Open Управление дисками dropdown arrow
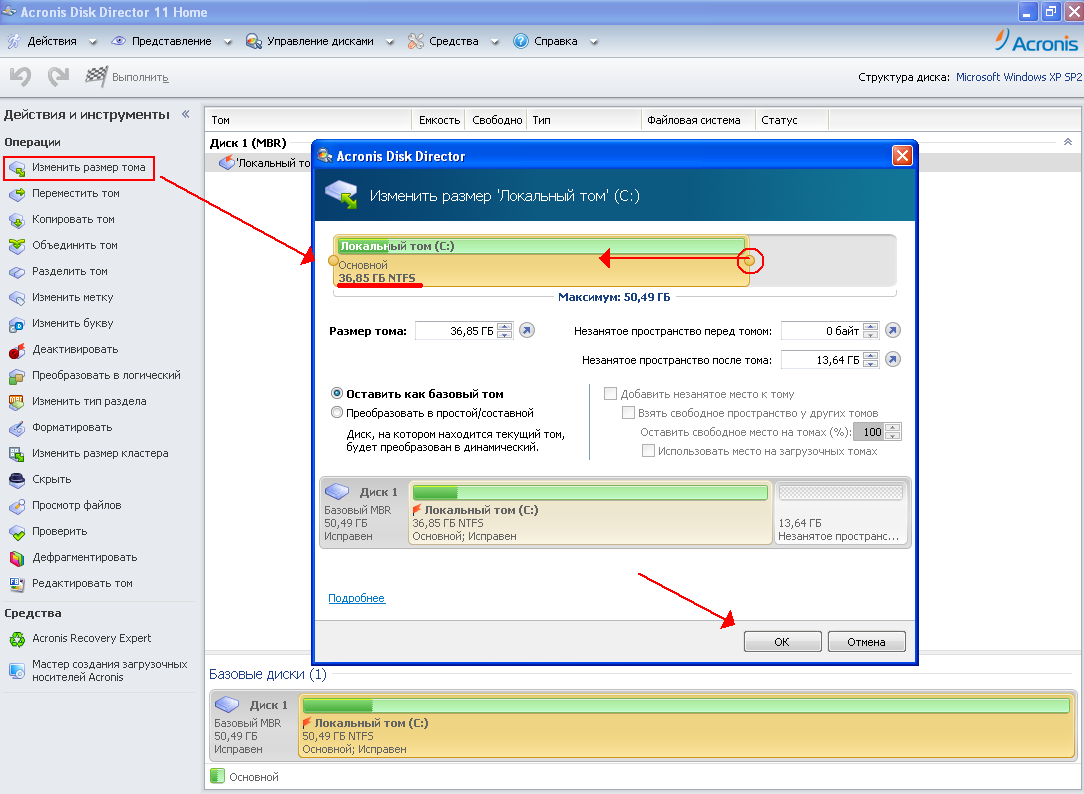The height and width of the screenshot is (794, 1084). 390,42
